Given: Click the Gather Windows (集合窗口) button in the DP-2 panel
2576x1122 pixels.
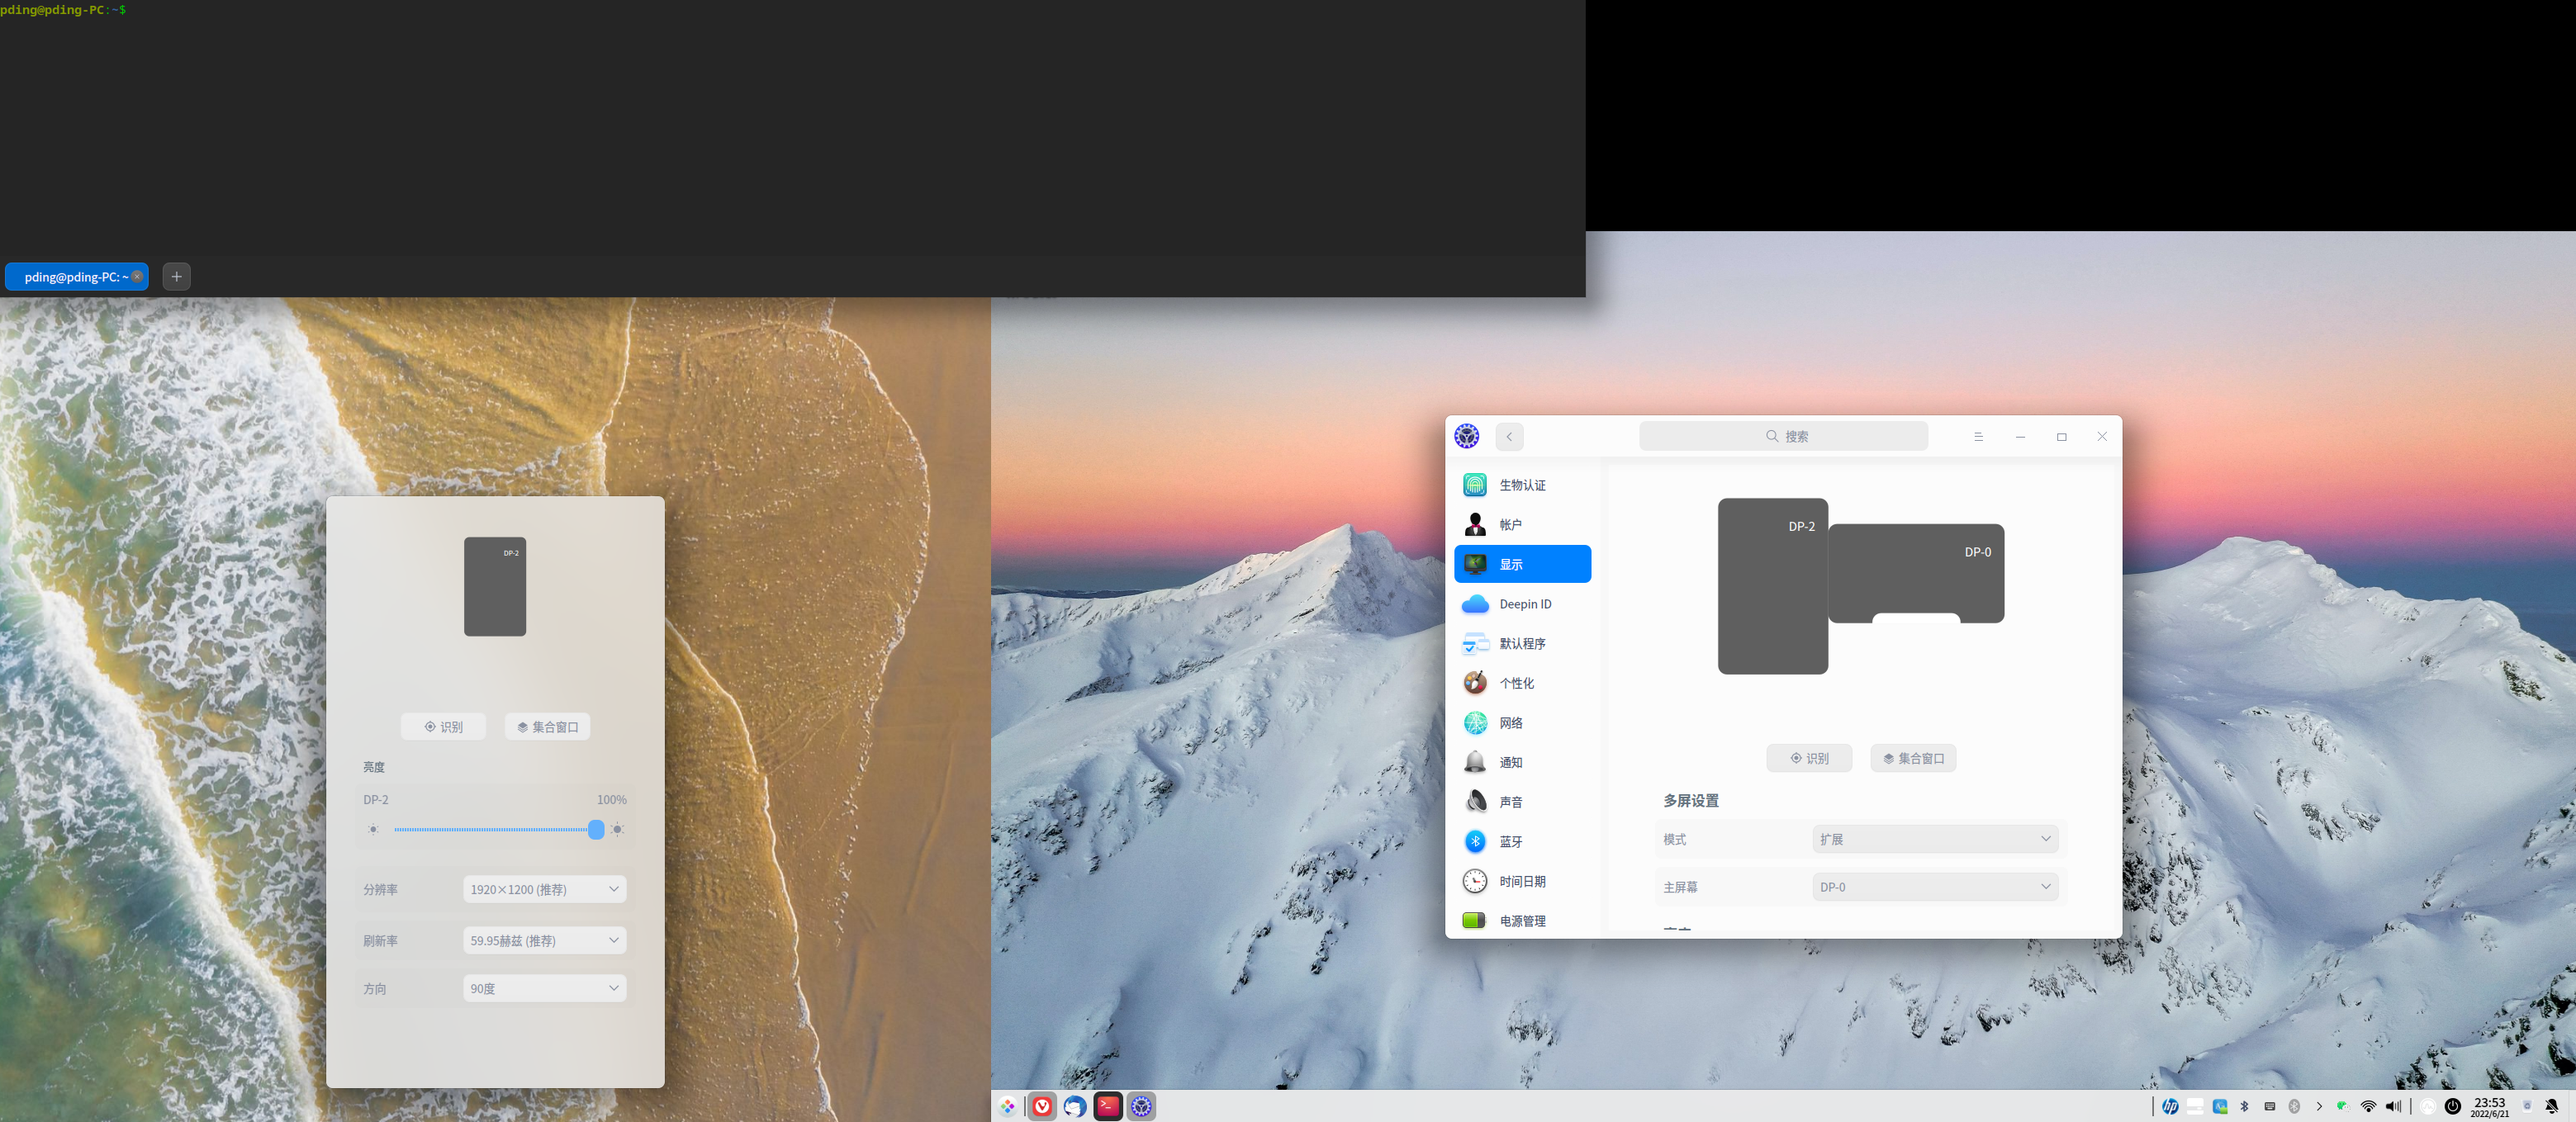Looking at the screenshot, I should click(x=547, y=727).
